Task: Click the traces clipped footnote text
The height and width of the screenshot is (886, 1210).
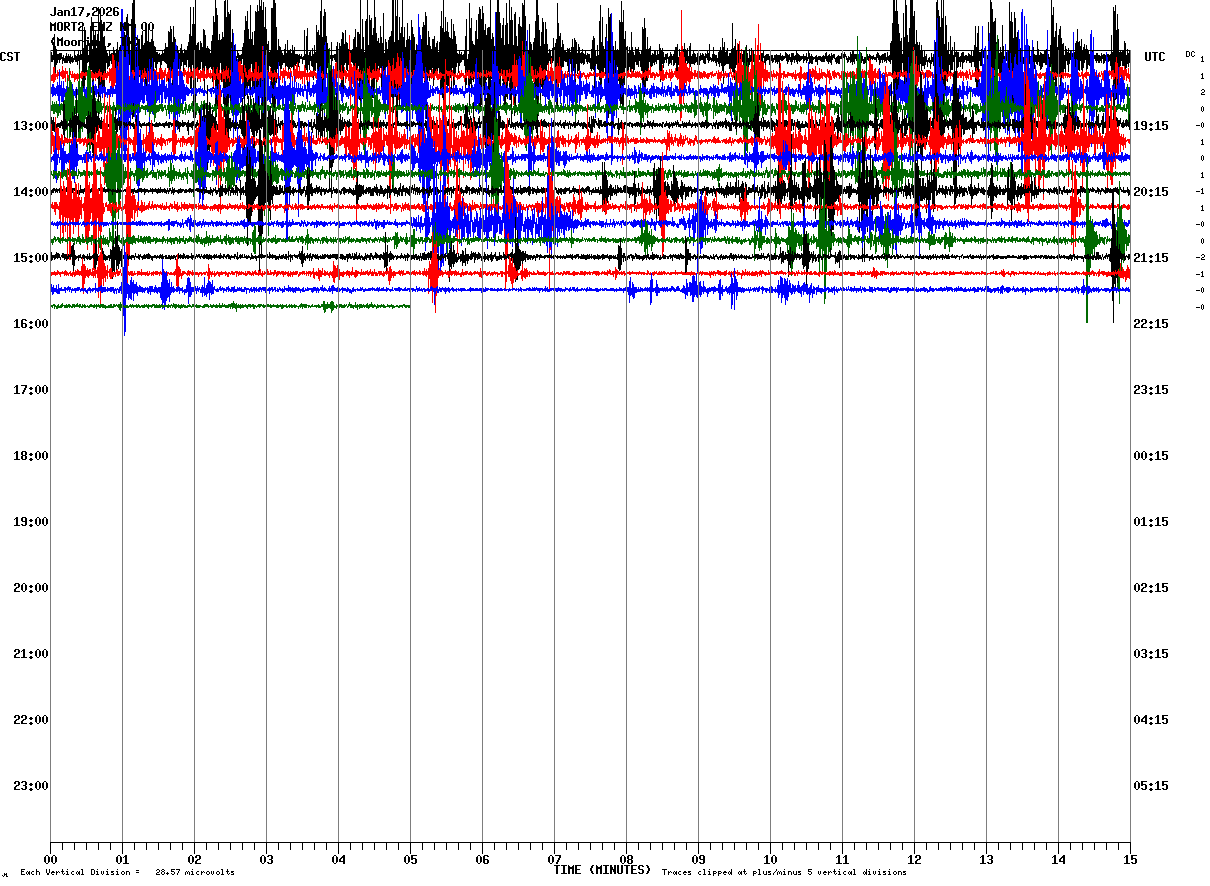Action: 784,873
